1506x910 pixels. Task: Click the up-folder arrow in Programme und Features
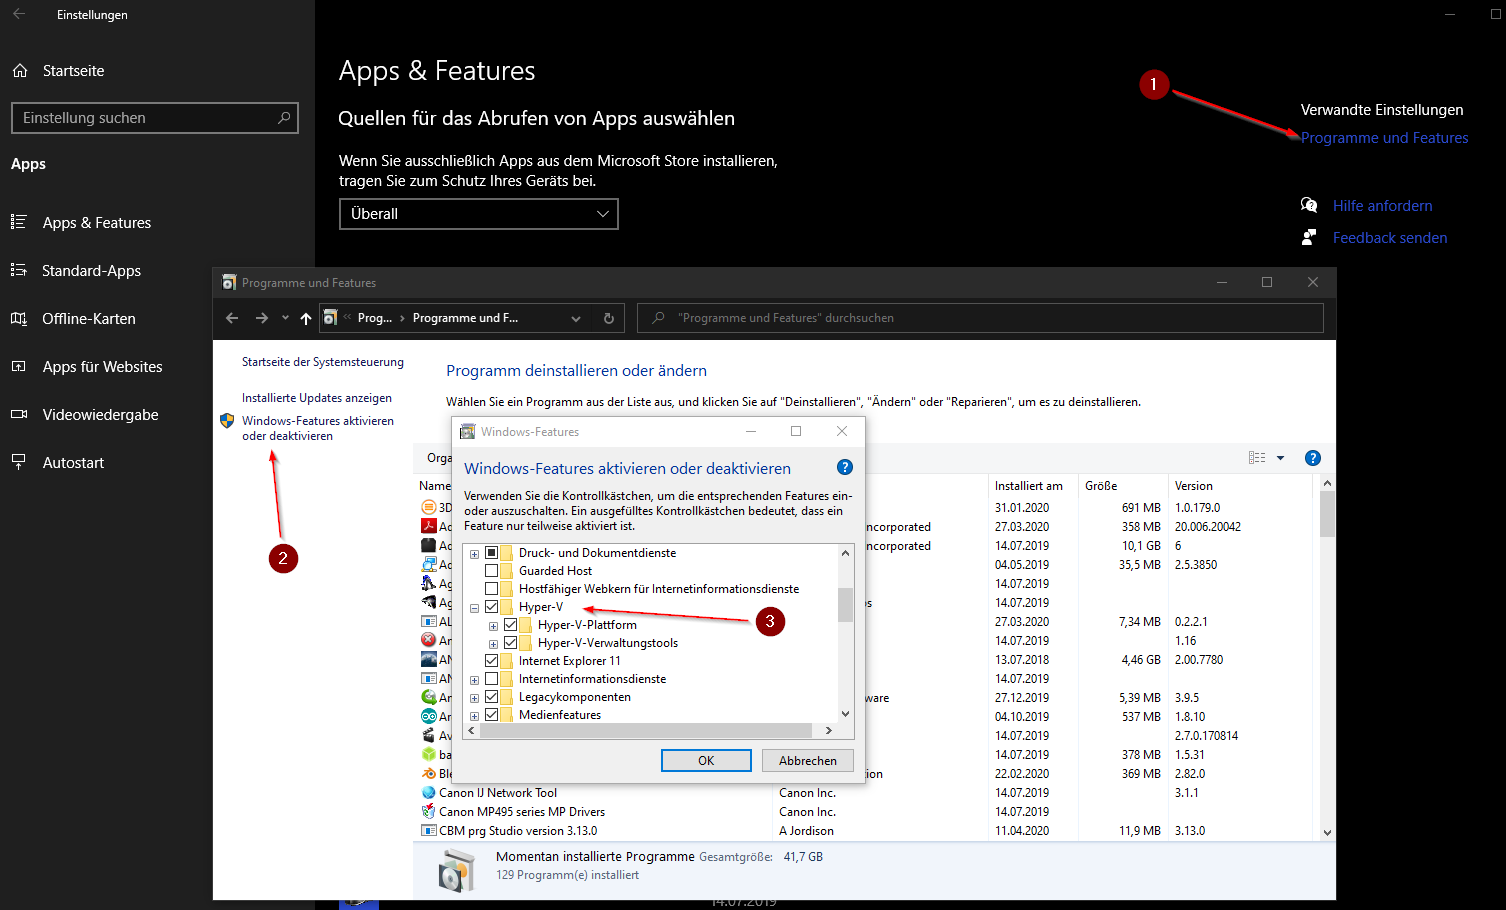(x=306, y=318)
